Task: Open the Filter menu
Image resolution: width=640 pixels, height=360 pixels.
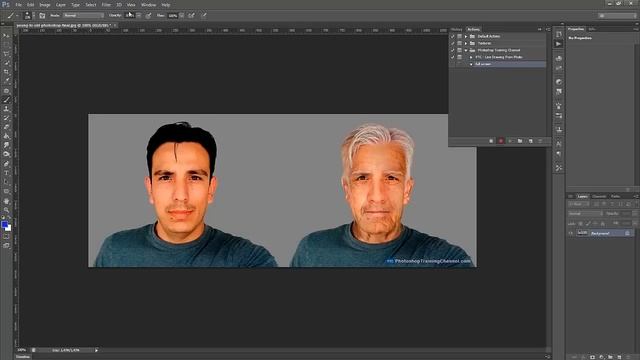Action: [x=106, y=5]
